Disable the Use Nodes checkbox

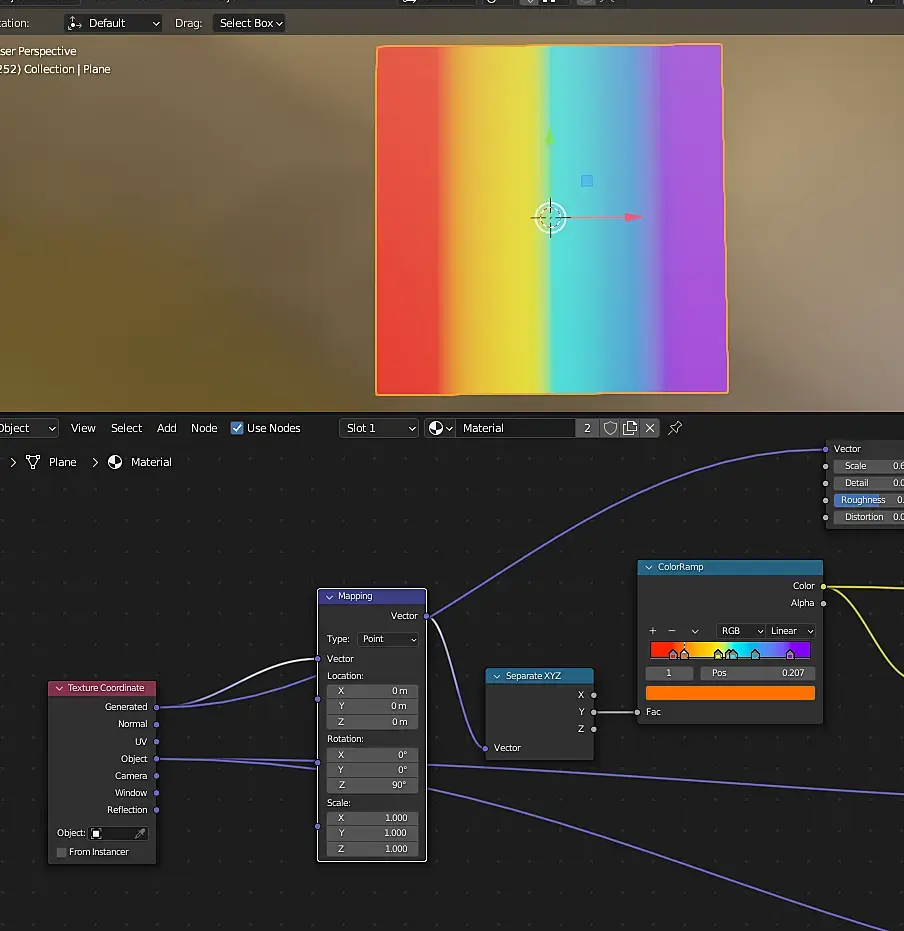[237, 428]
